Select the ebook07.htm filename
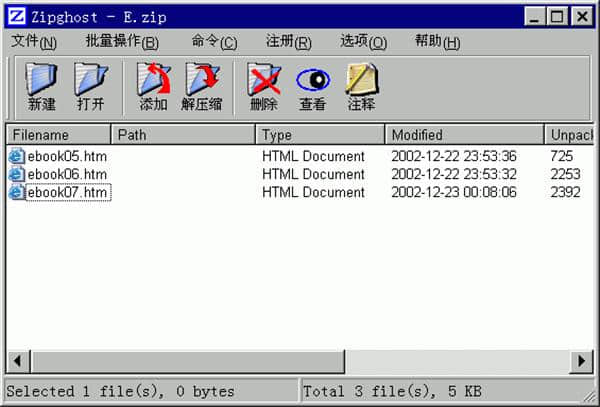 [x=68, y=192]
